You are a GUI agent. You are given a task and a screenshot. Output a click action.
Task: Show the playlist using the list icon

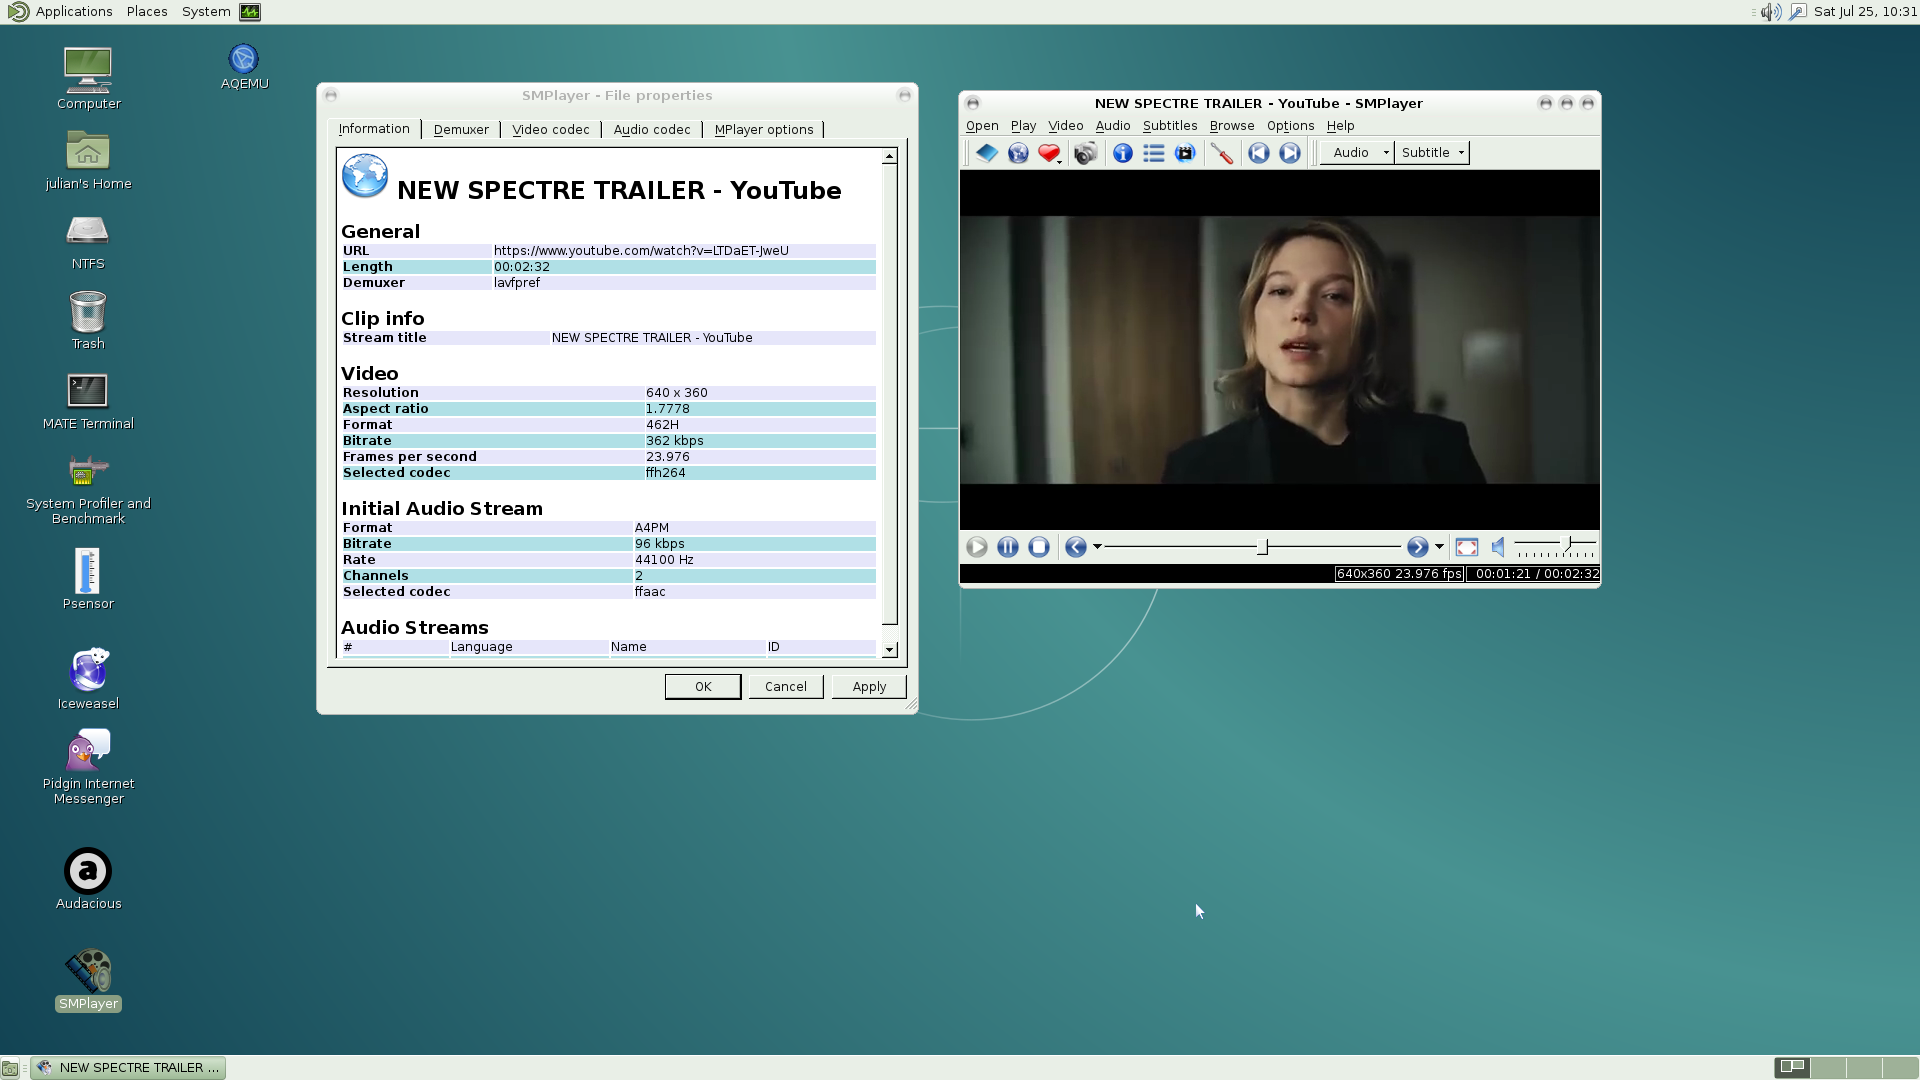pos(1153,153)
